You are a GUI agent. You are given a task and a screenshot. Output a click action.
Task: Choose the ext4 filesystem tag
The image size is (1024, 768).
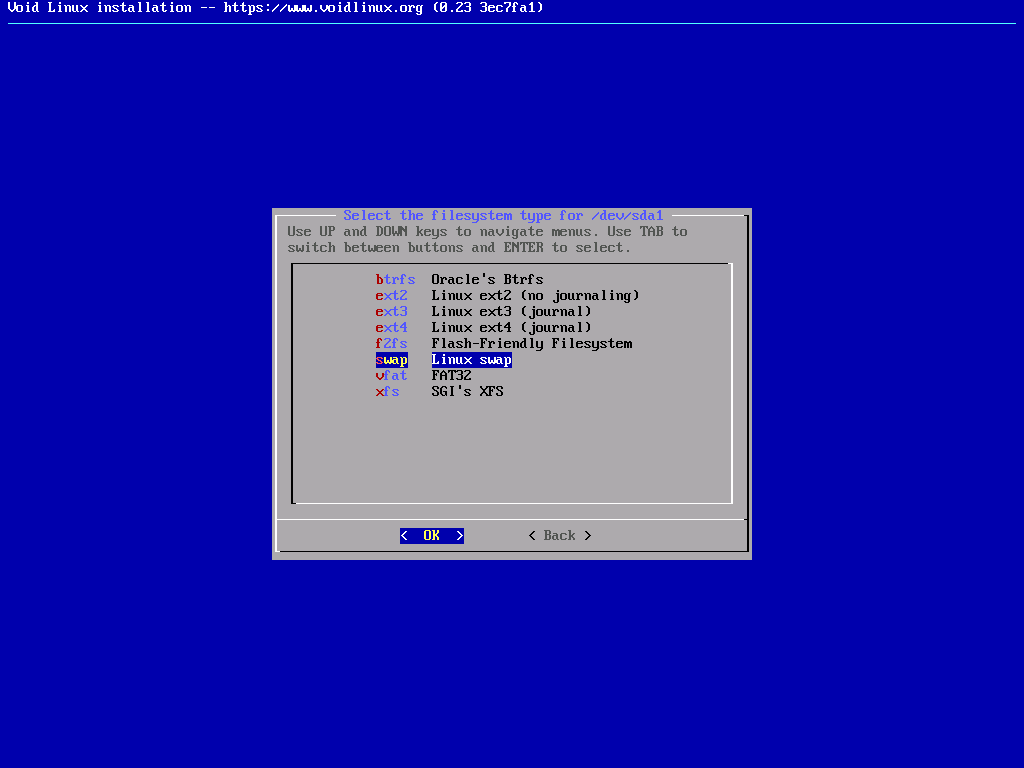click(x=391, y=328)
